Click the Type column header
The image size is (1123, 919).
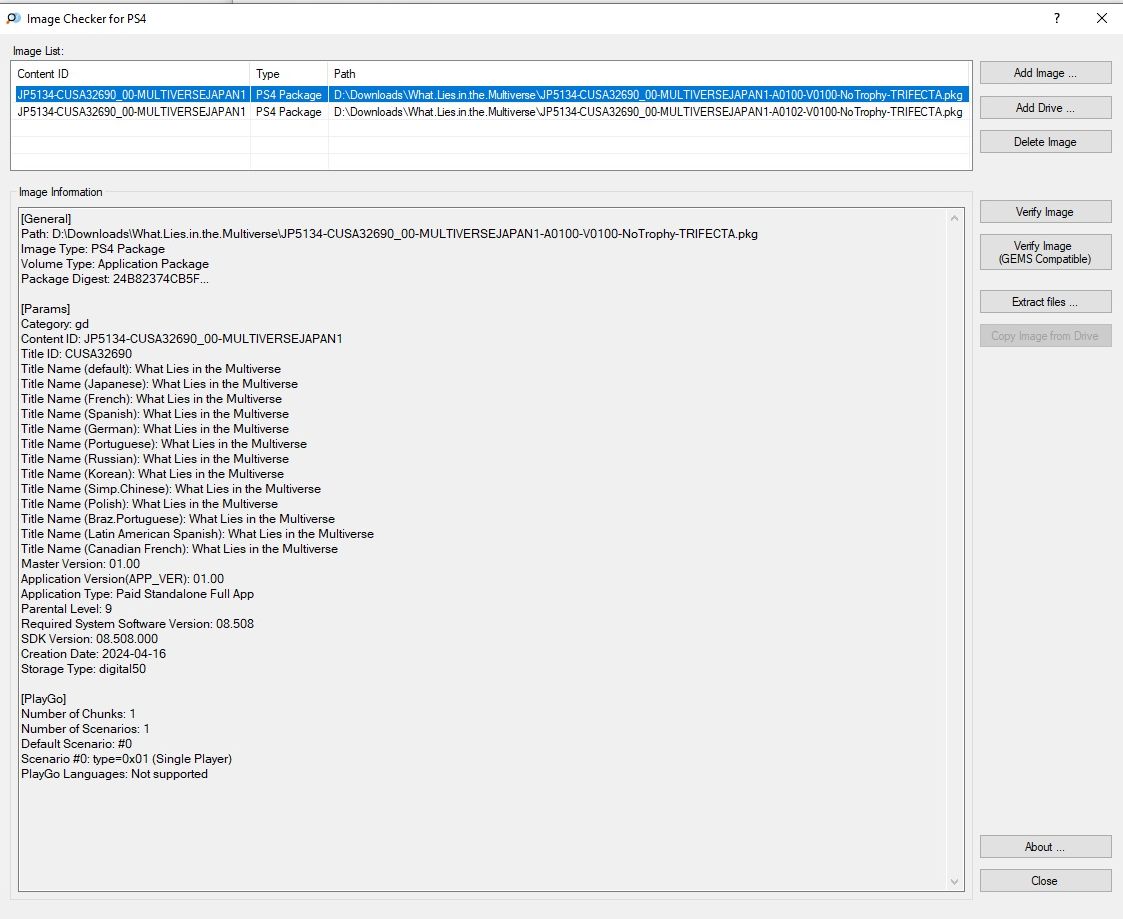click(289, 74)
